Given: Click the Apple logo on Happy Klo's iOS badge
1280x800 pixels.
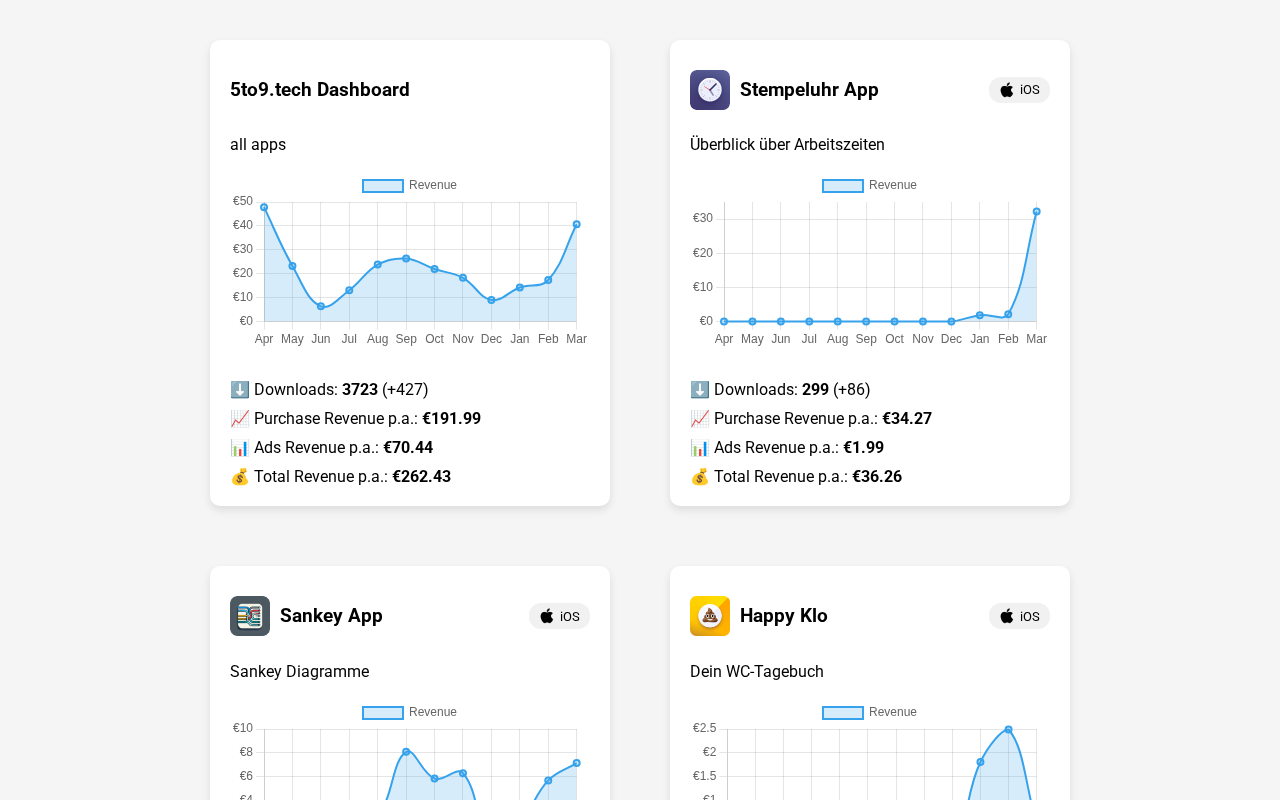Looking at the screenshot, I should tap(1007, 616).
